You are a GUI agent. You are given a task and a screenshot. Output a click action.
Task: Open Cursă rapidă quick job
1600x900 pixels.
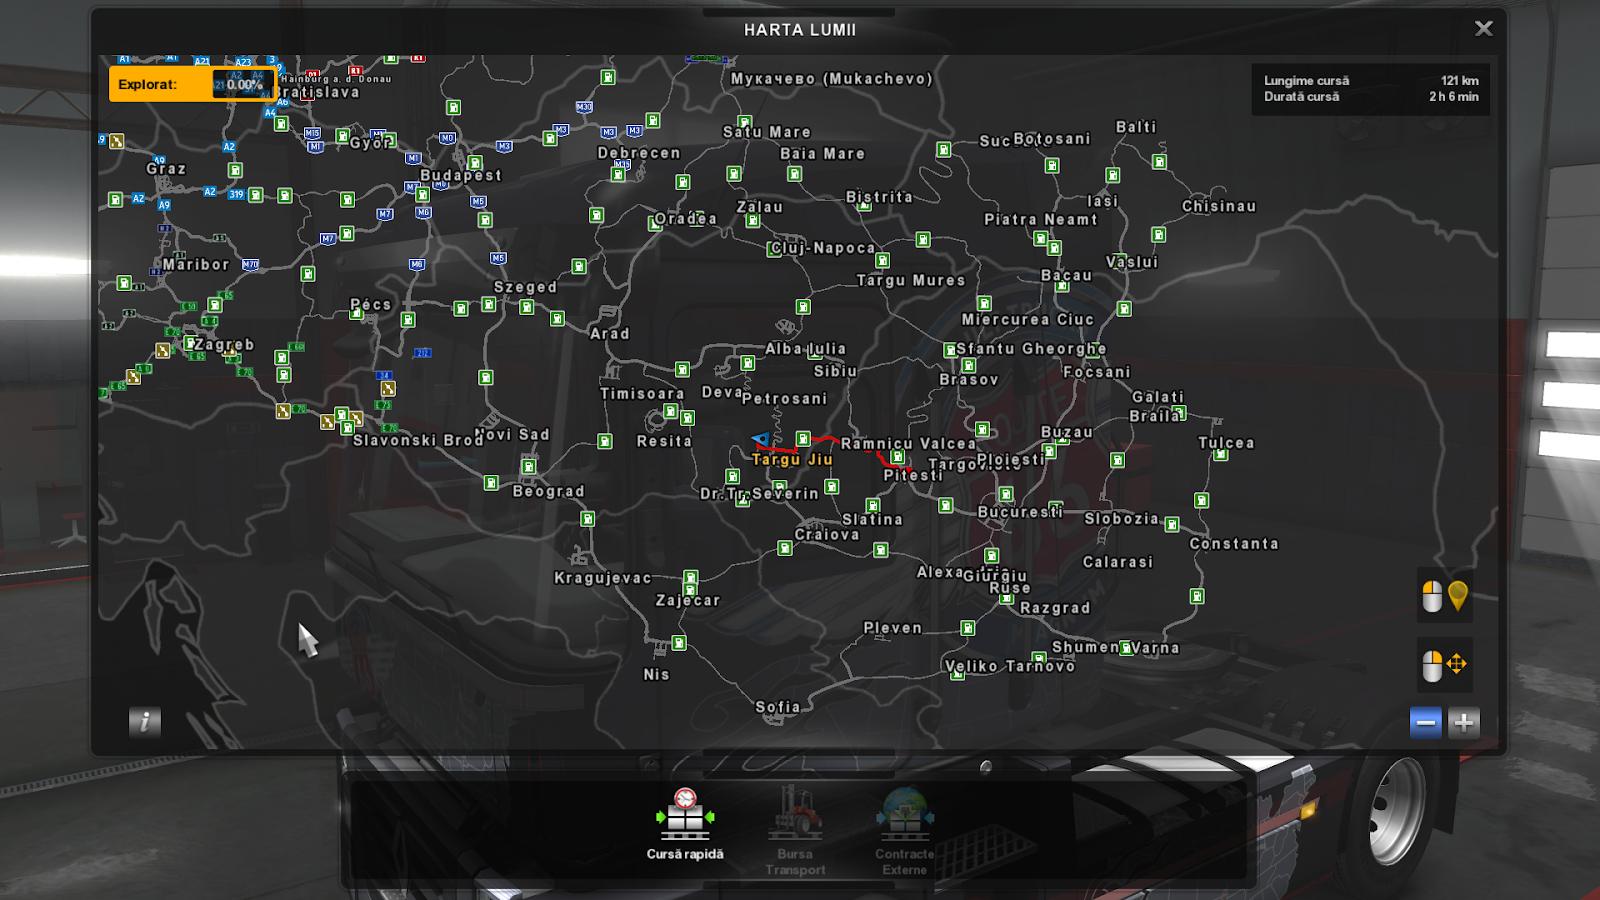click(x=685, y=825)
